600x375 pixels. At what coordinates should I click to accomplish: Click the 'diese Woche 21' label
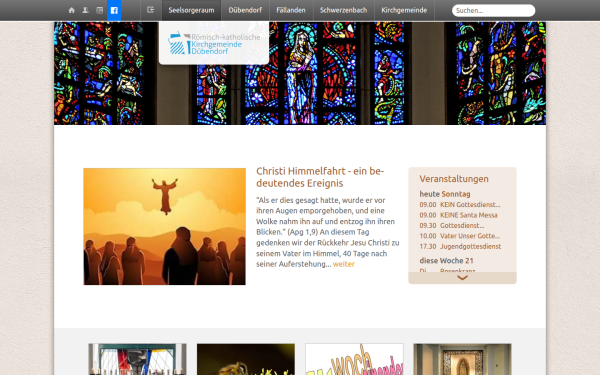pyautogui.click(x=446, y=261)
